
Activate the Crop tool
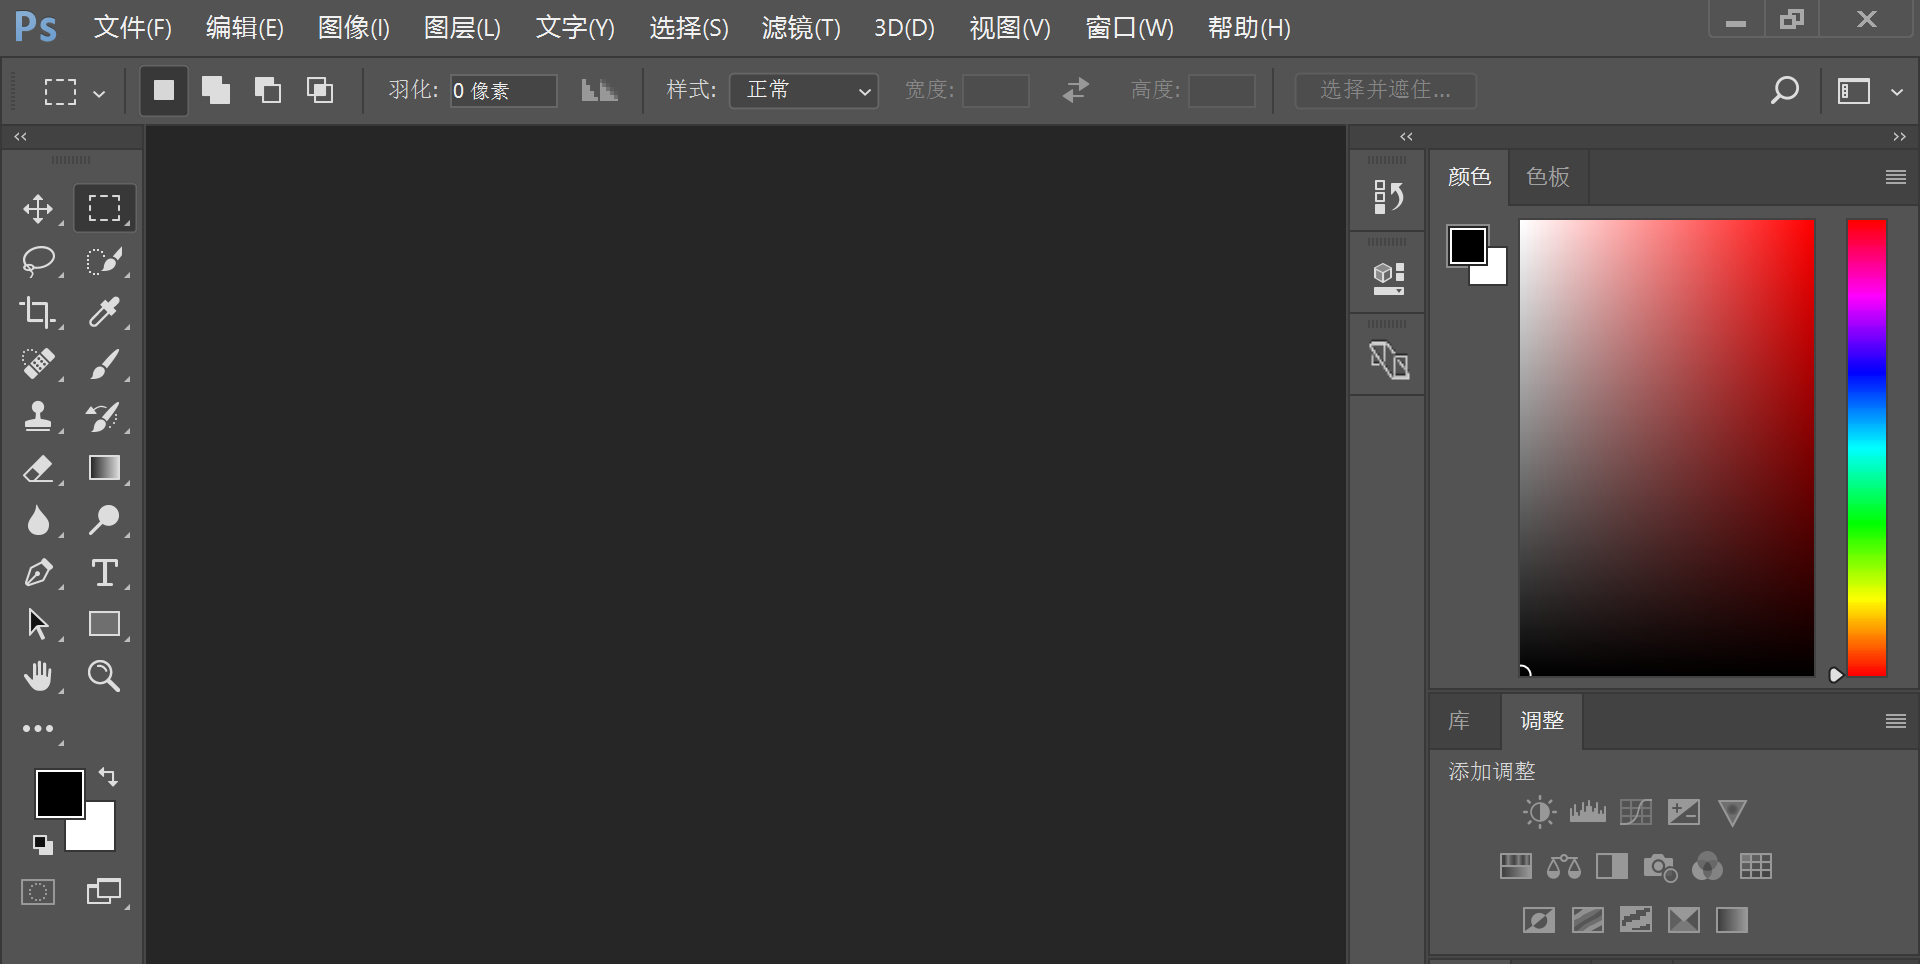point(40,312)
